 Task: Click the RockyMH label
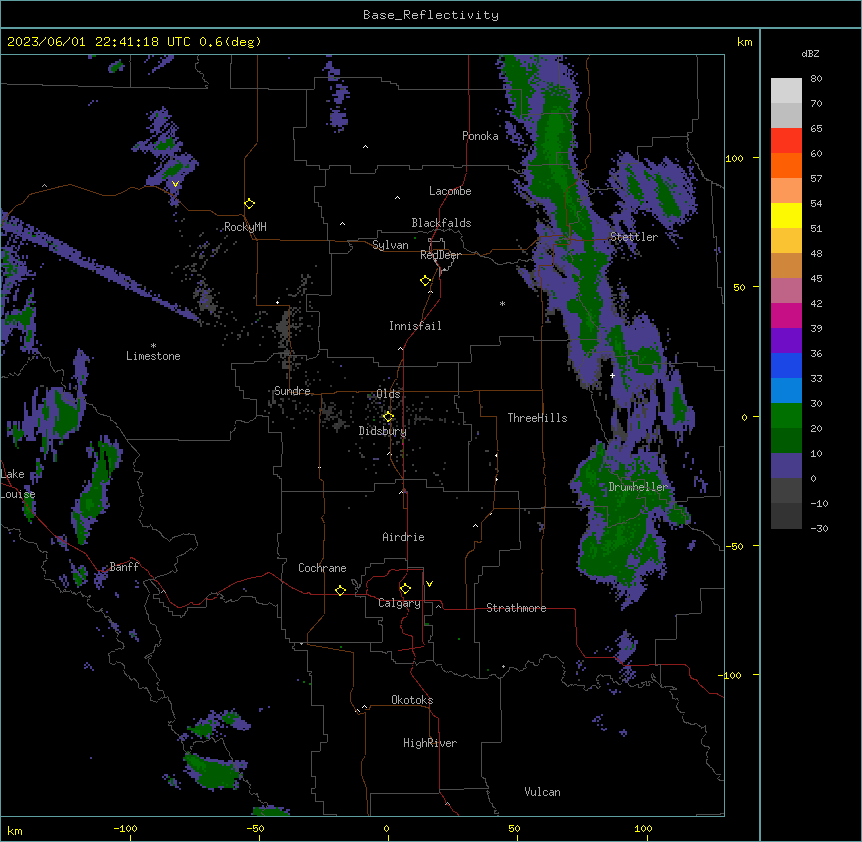coord(245,227)
